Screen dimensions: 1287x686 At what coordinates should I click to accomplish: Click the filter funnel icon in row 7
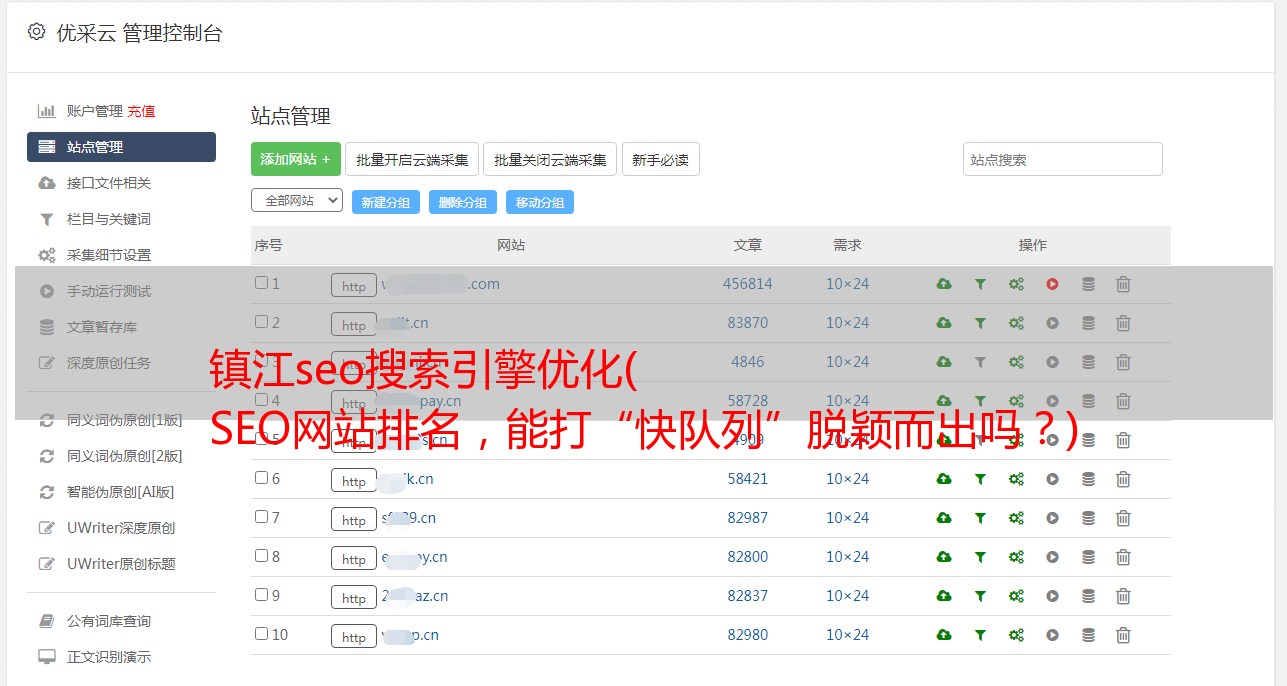980,518
